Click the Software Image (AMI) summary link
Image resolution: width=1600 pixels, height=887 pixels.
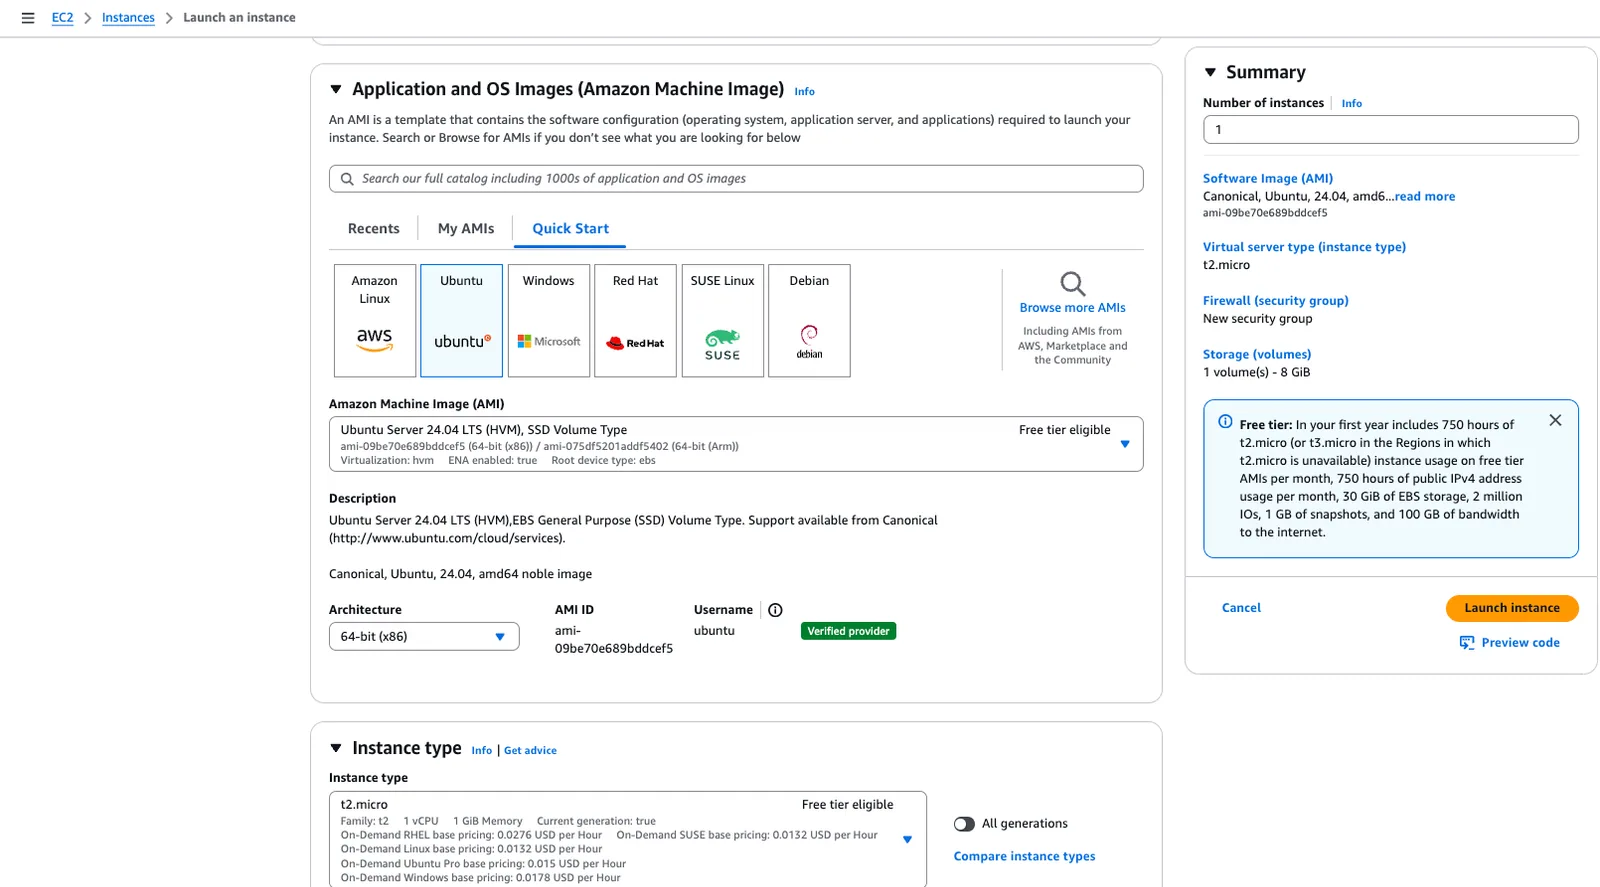(1267, 179)
